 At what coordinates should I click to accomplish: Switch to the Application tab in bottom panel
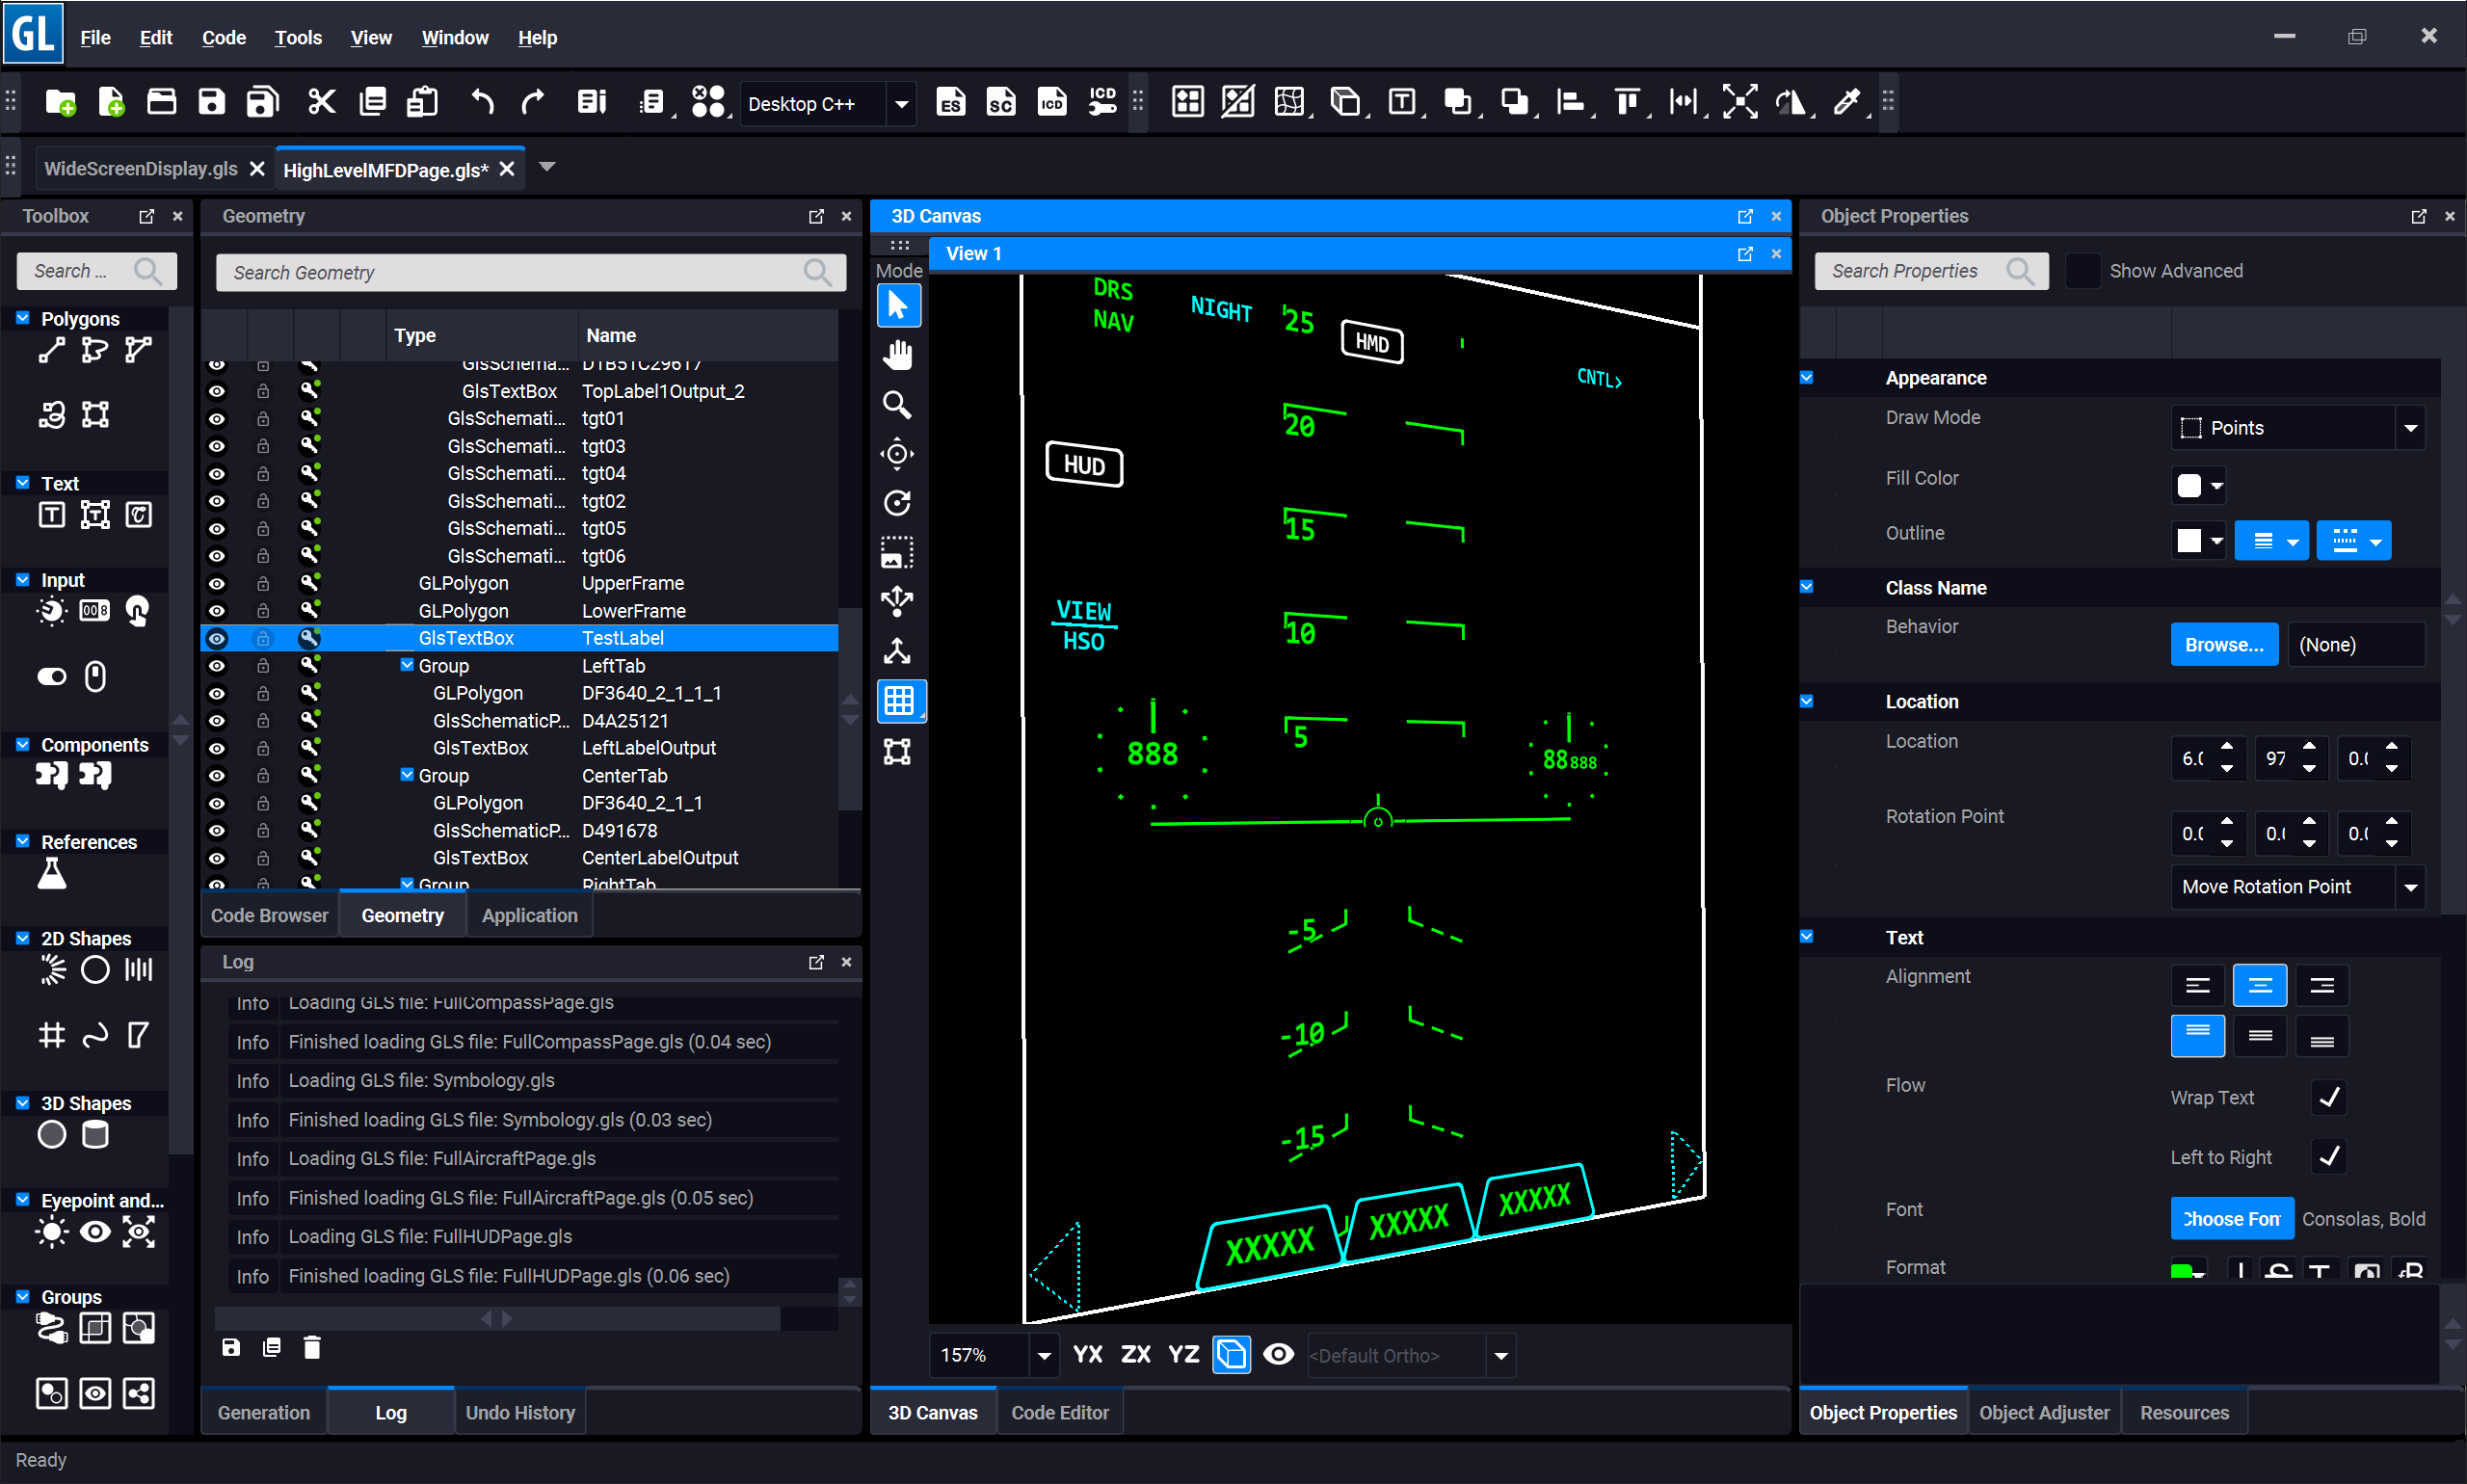click(x=527, y=914)
